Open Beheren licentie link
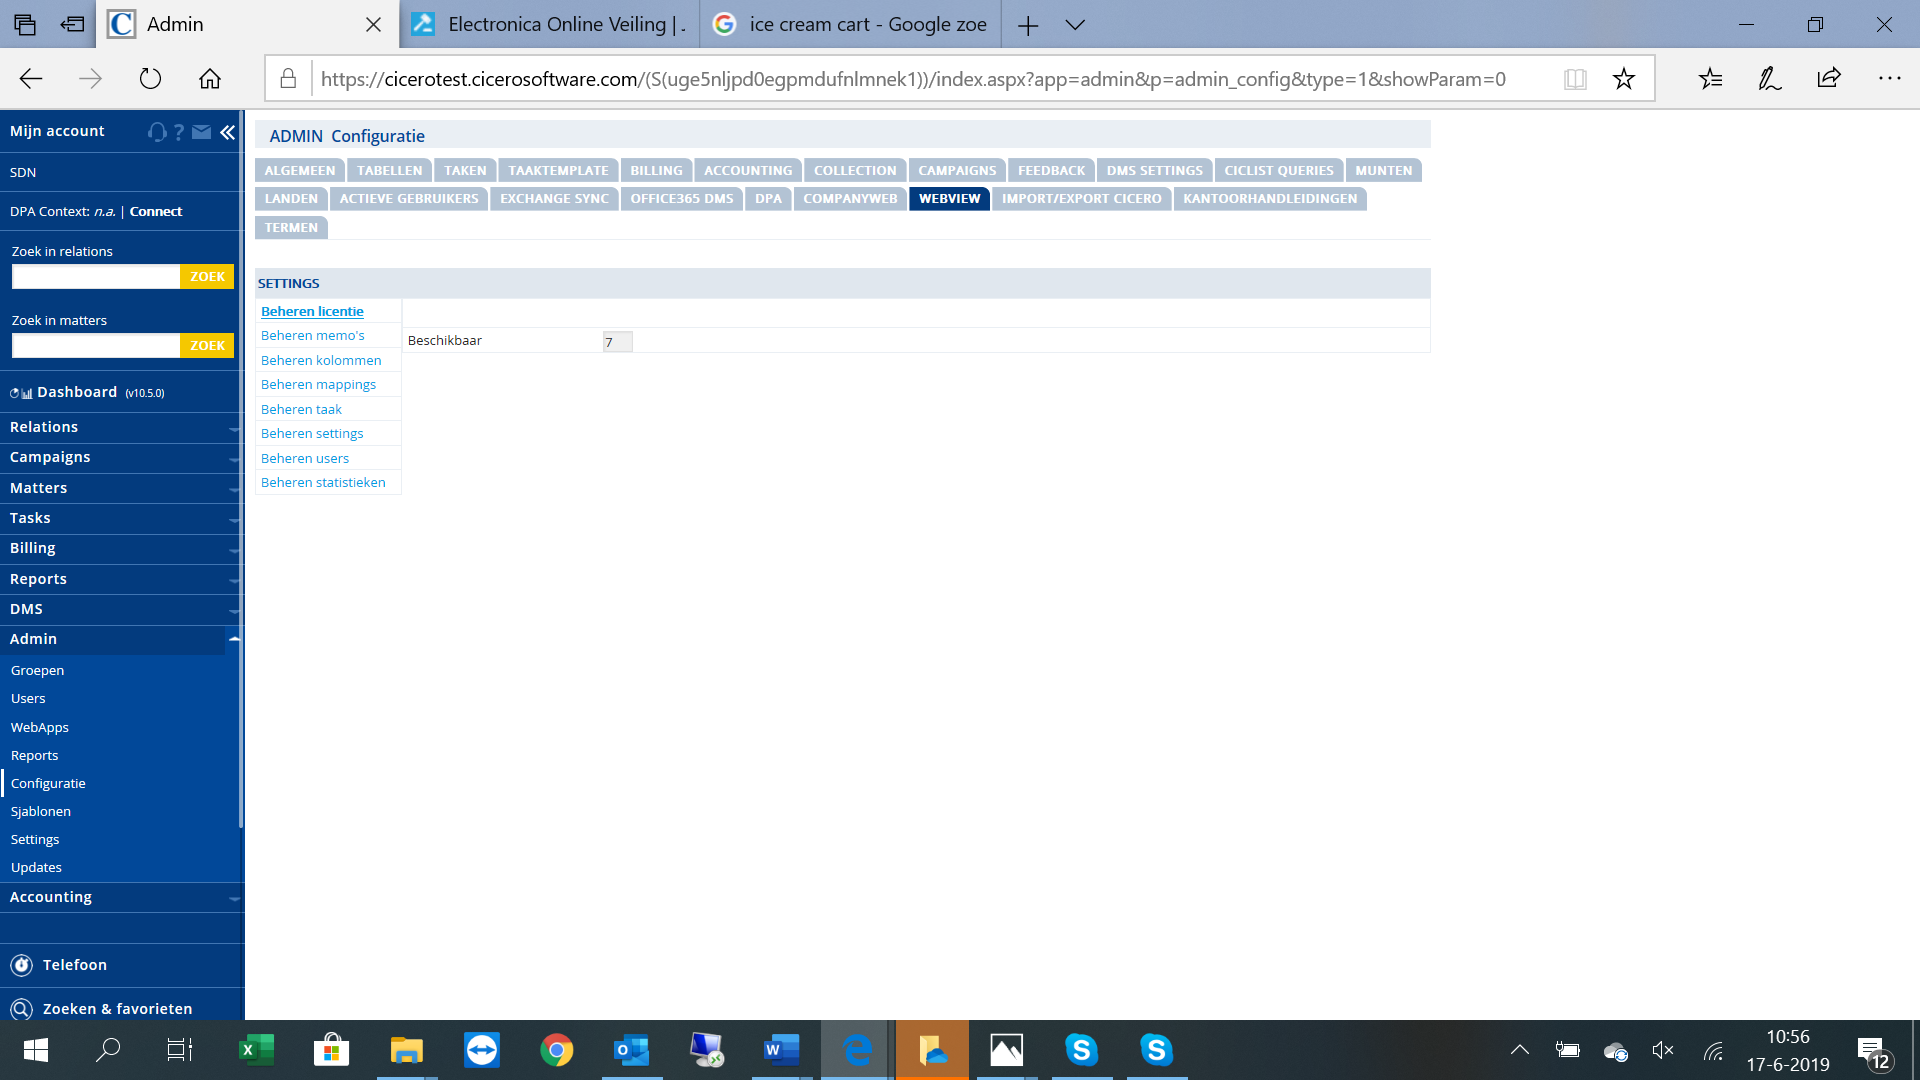The image size is (1920, 1080). coord(312,312)
